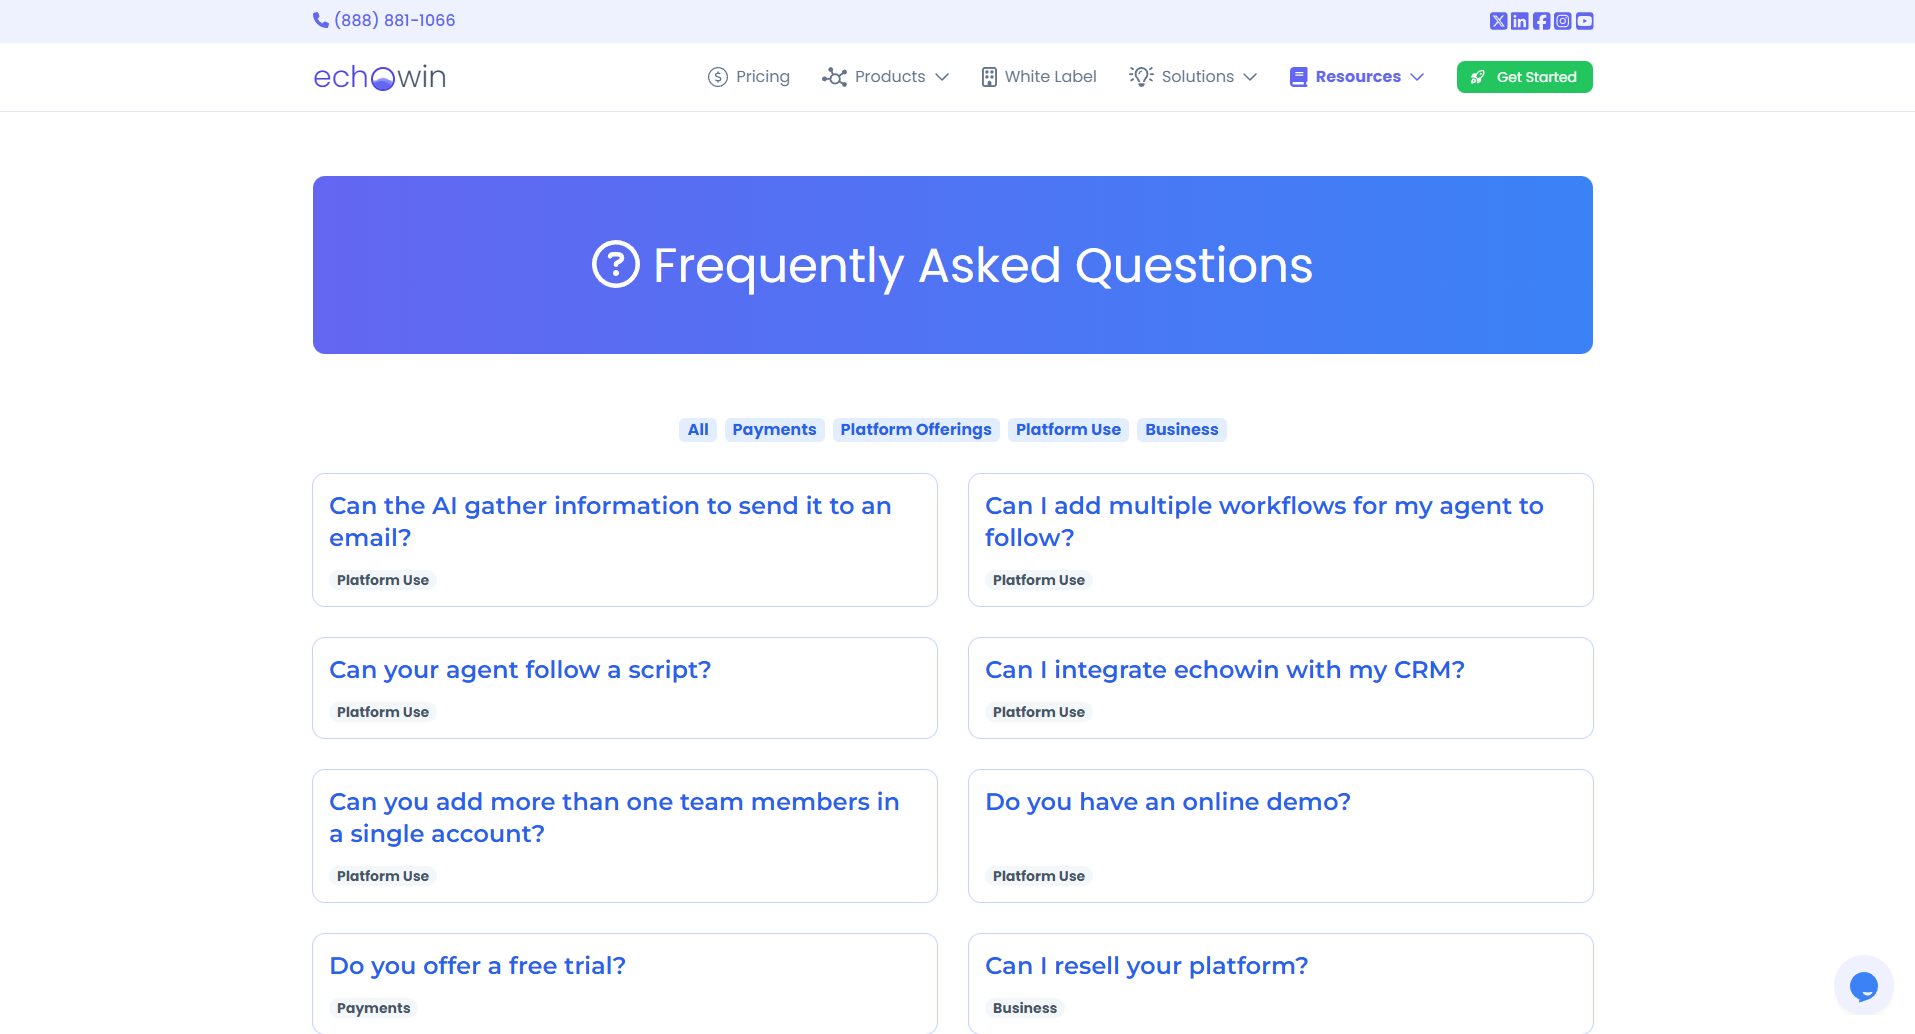Click the green Get Started button
Viewport: 1915px width, 1034px height.
[x=1524, y=77]
